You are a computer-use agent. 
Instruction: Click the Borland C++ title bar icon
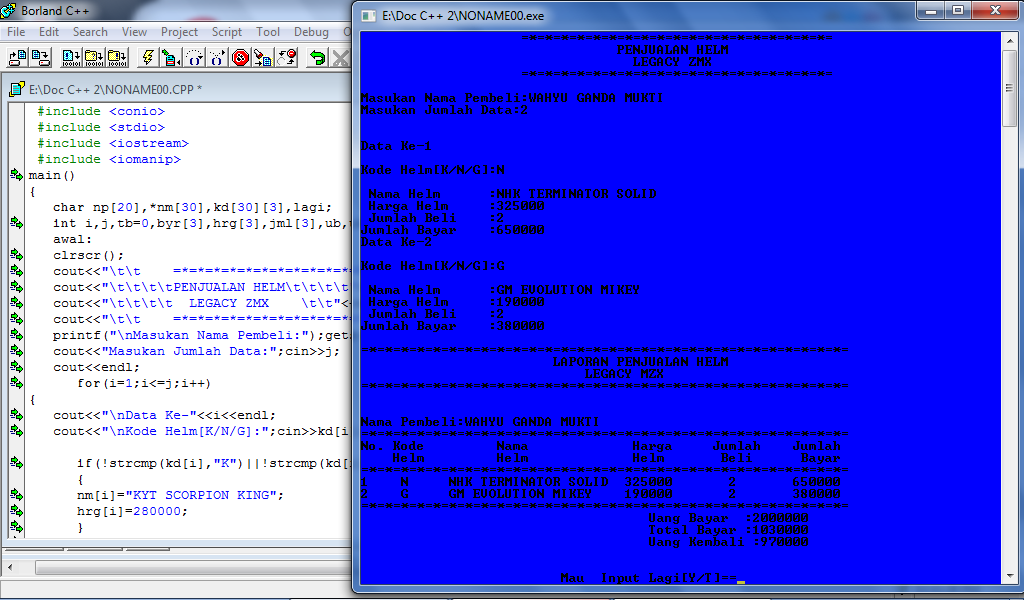pyautogui.click(x=8, y=10)
